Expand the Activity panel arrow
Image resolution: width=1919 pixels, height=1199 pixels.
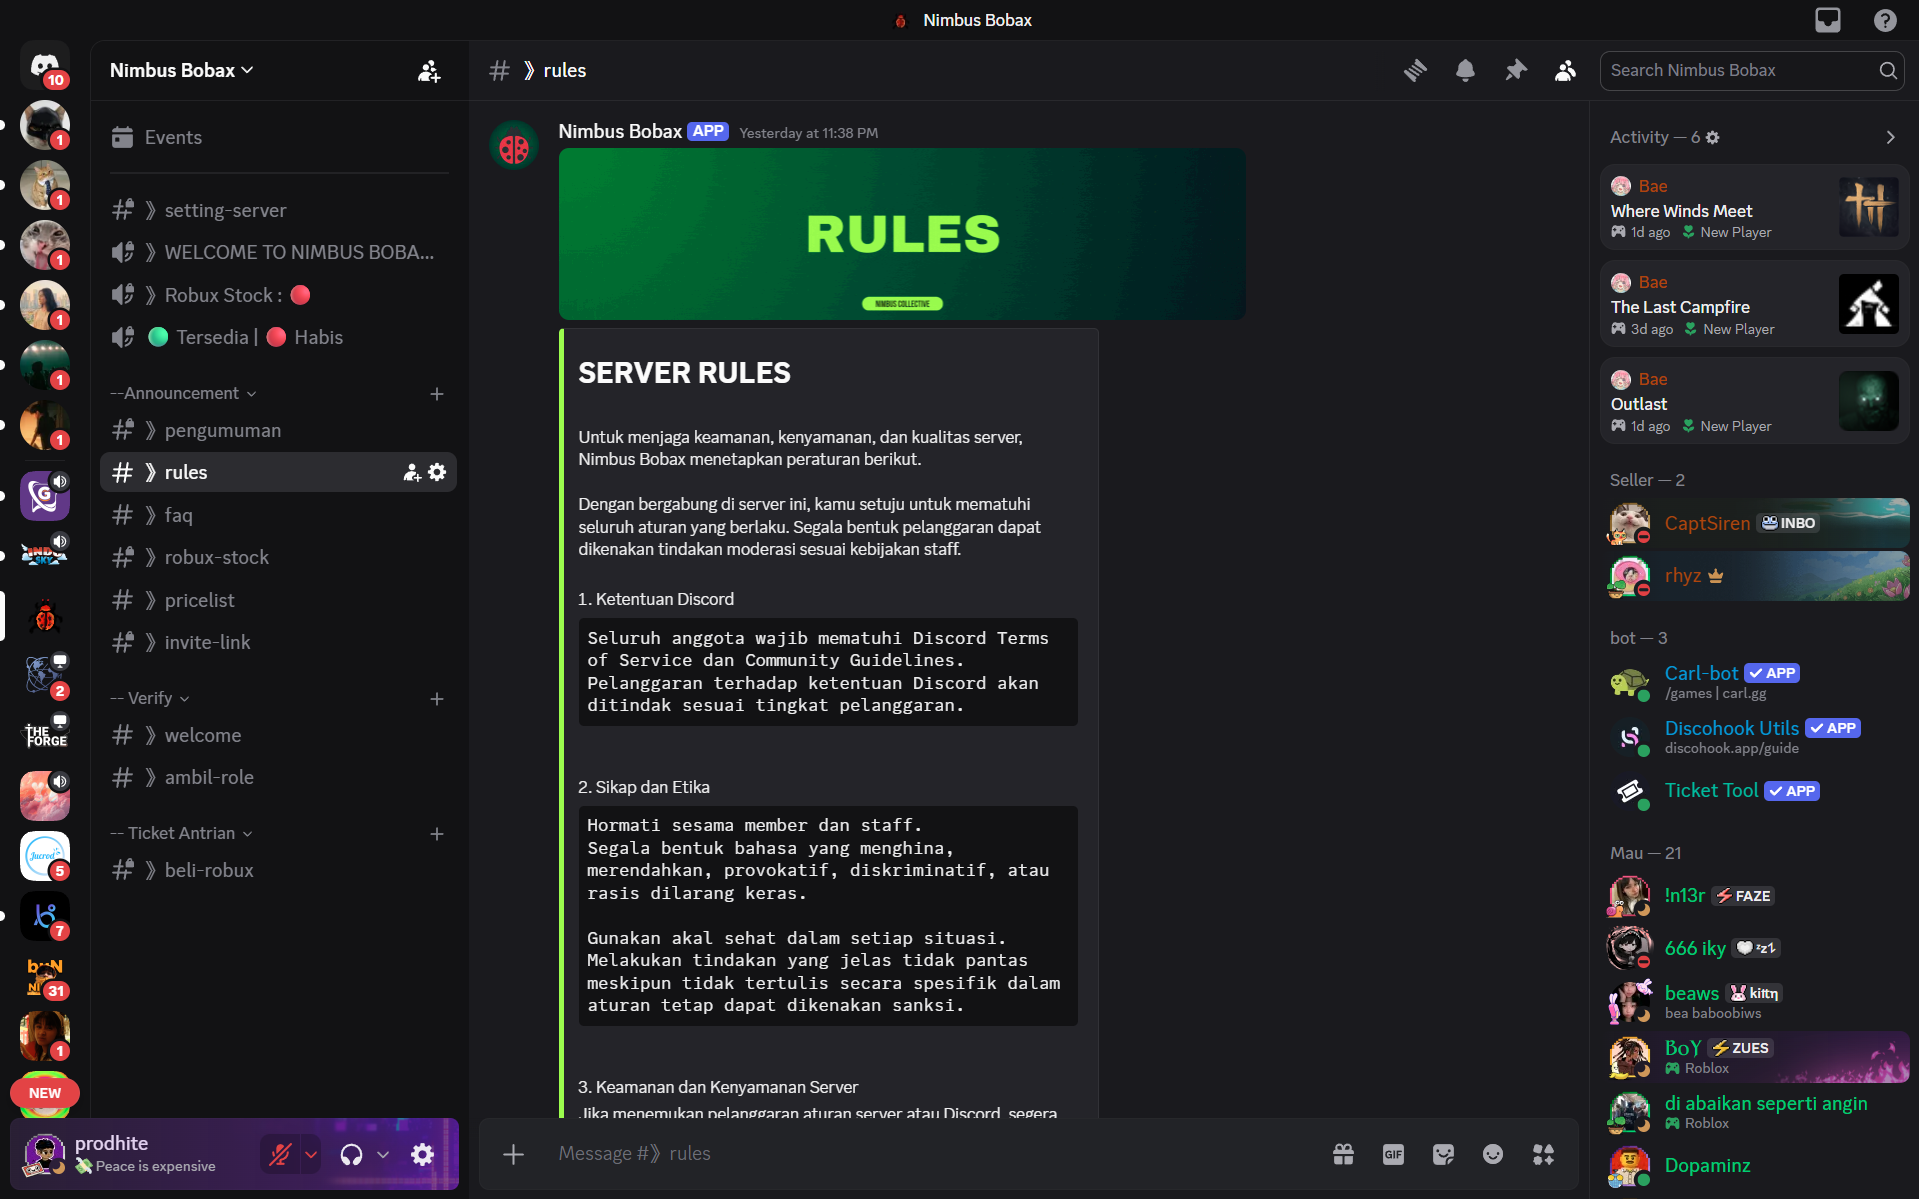1890,137
